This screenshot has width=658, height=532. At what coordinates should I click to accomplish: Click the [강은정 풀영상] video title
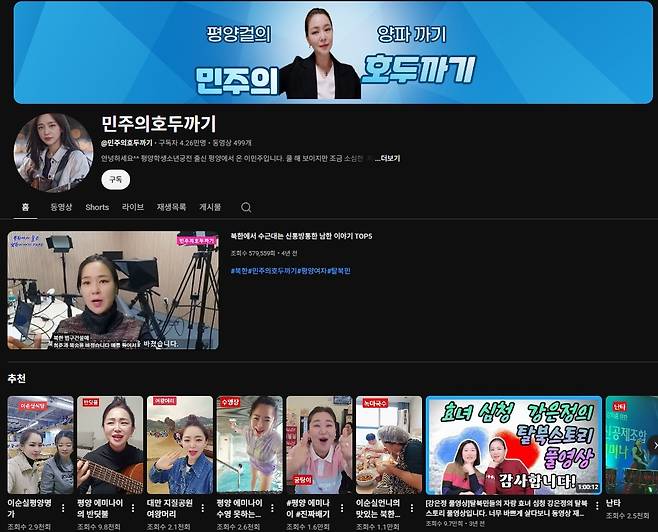[507, 508]
